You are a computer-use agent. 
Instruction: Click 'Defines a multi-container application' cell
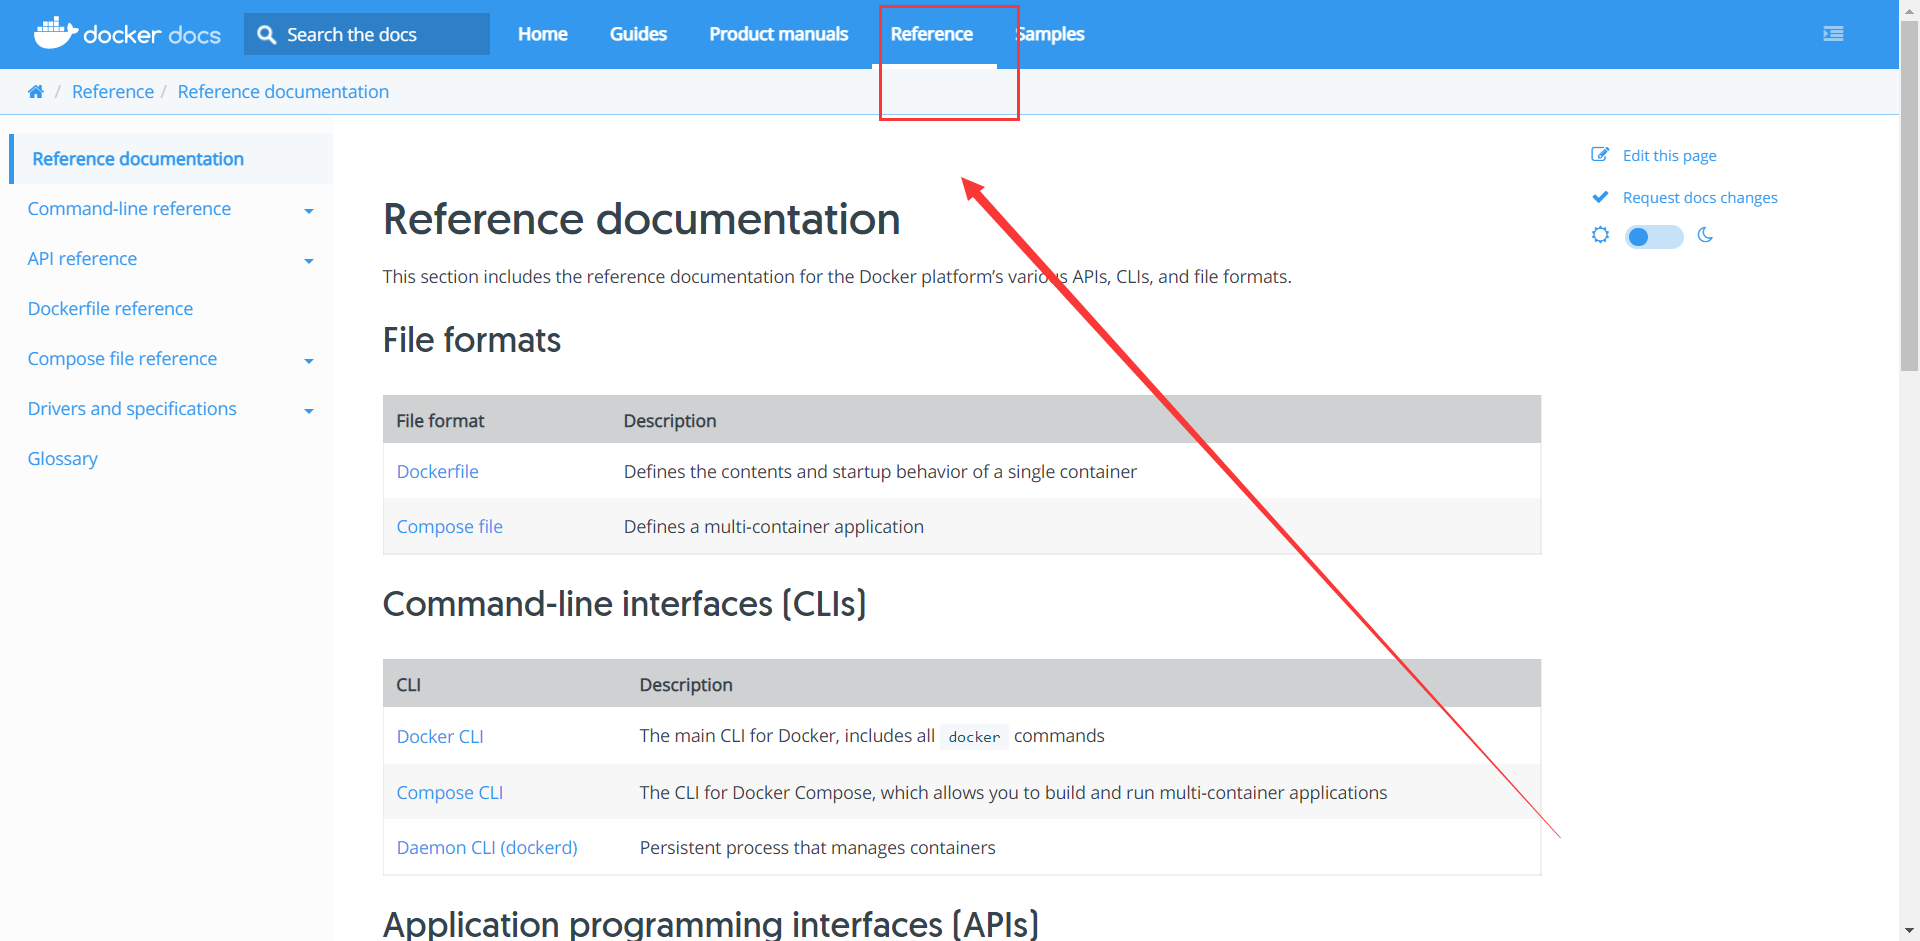774,527
